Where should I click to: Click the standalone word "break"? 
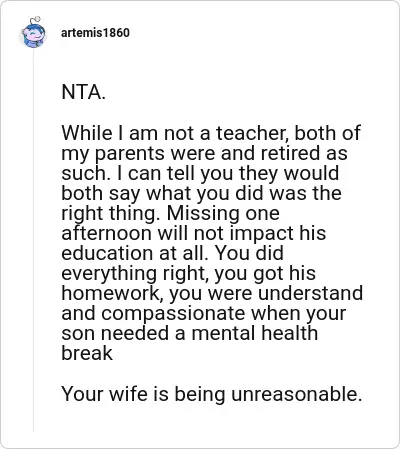coord(87,353)
